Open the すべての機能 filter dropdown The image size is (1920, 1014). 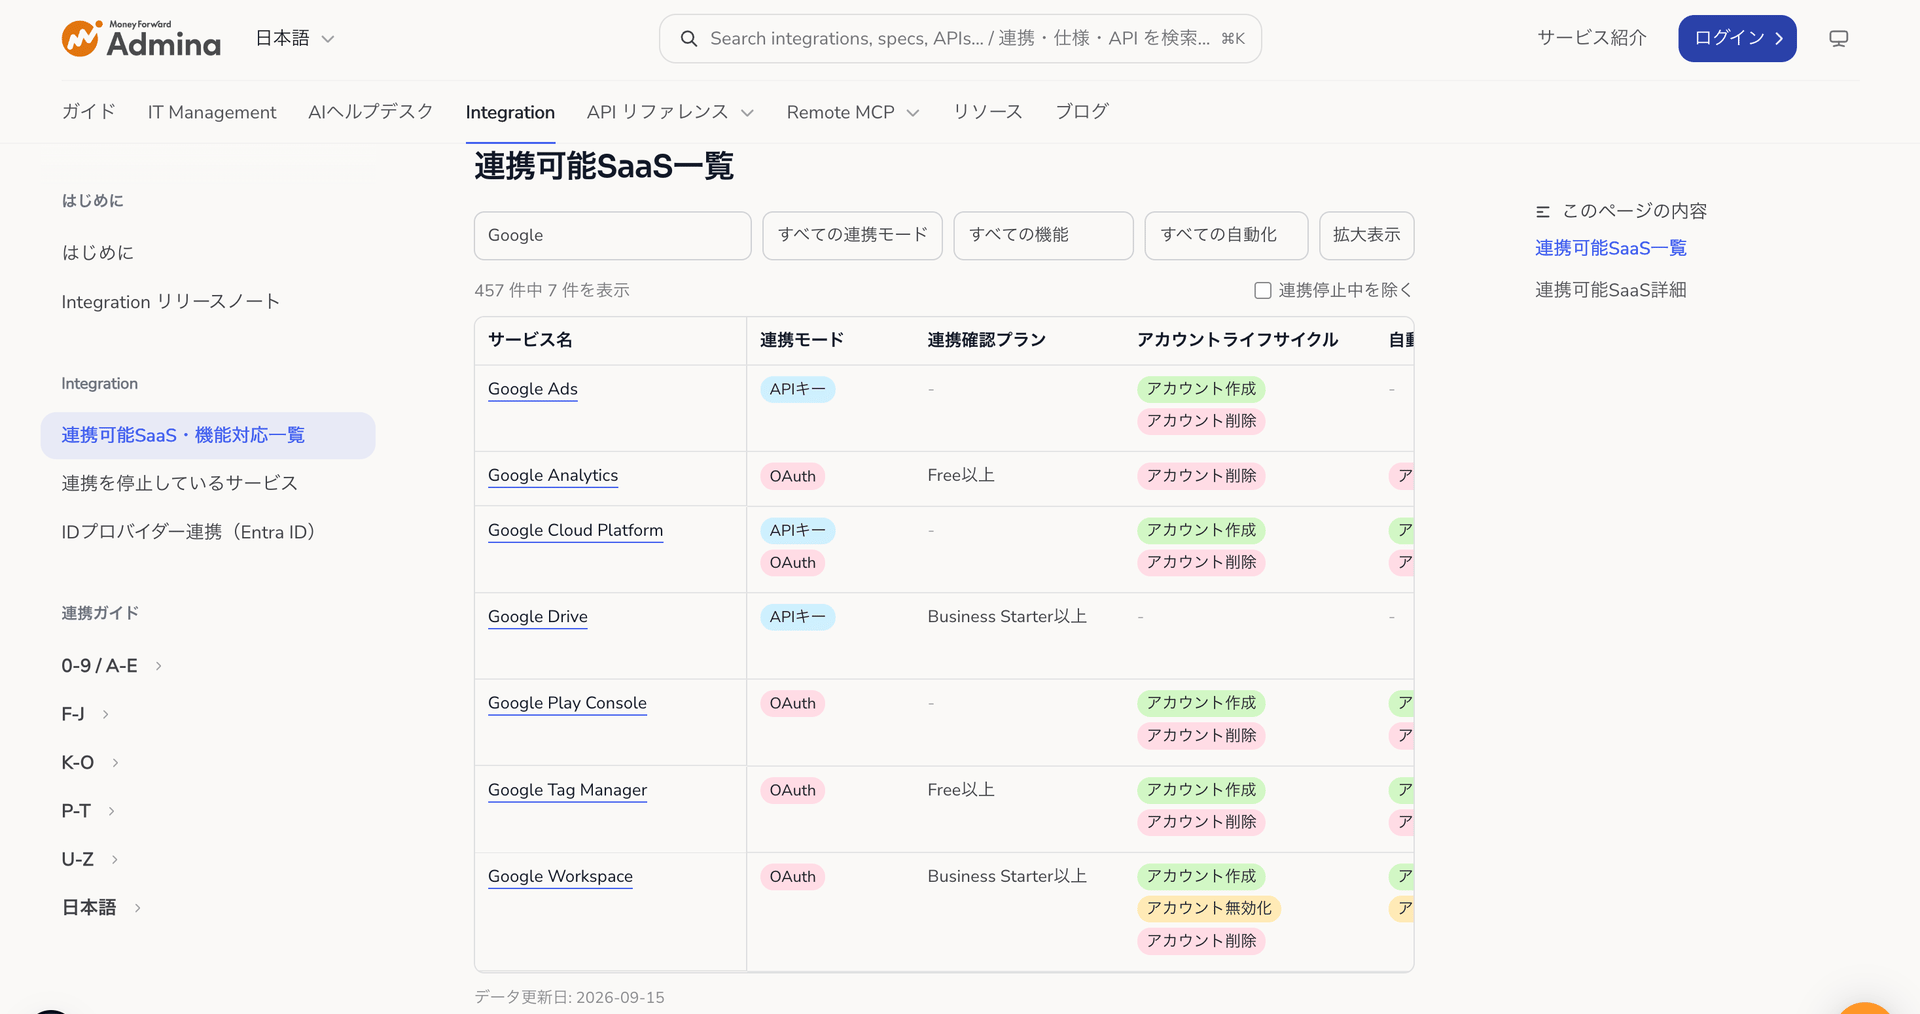[x=1043, y=235]
